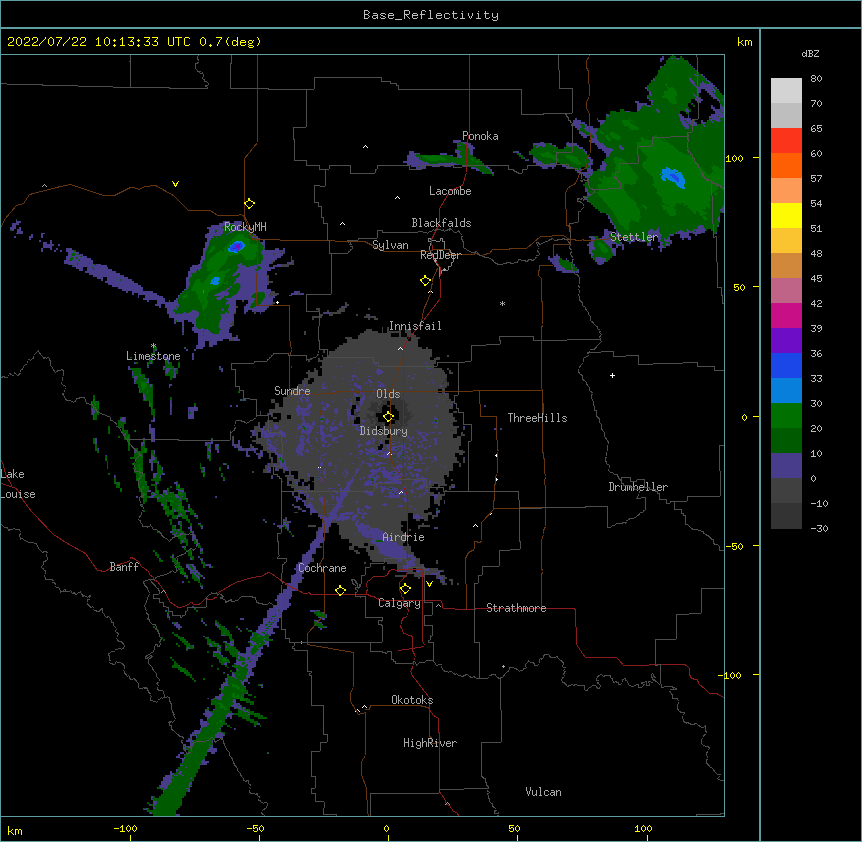This screenshot has height=842, width=862.
Task: Click the Vulcan city label
Action: pos(543,792)
